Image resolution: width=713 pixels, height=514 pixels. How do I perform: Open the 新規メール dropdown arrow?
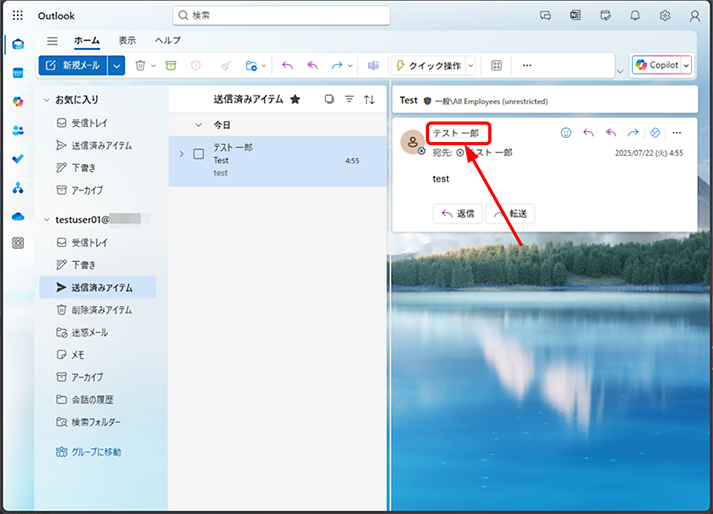(x=117, y=66)
